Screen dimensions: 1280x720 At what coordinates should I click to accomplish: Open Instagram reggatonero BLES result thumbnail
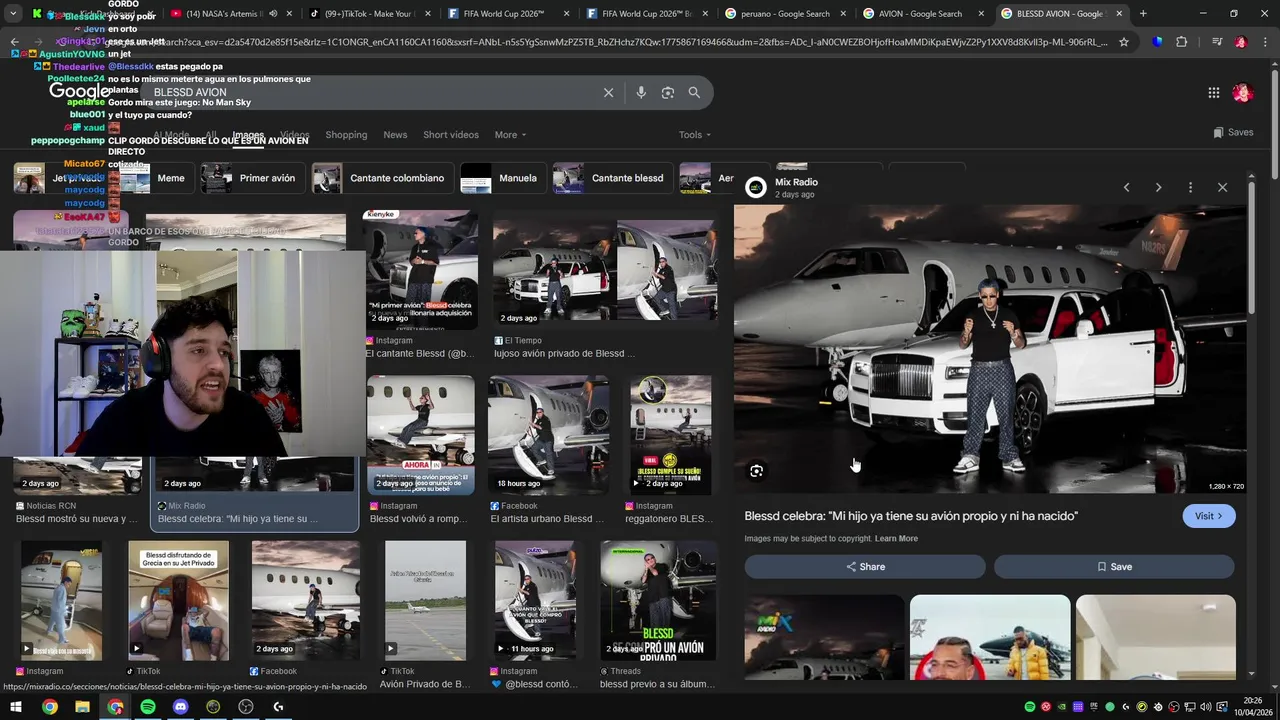[x=670, y=435]
